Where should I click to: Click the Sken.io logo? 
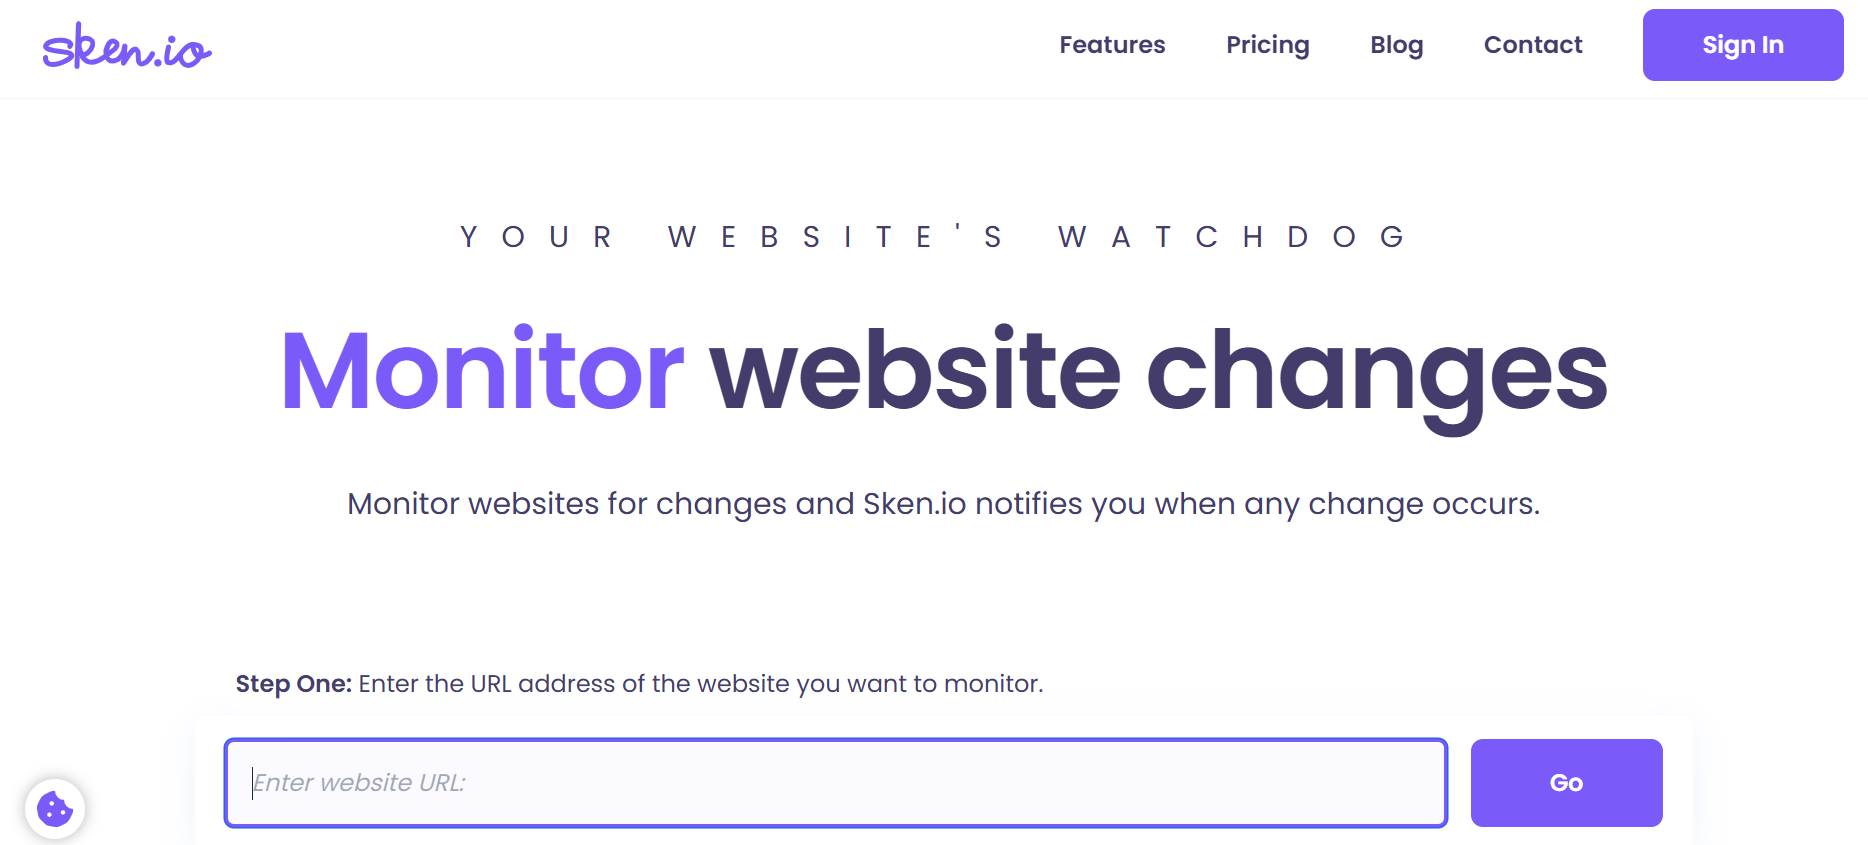click(127, 47)
